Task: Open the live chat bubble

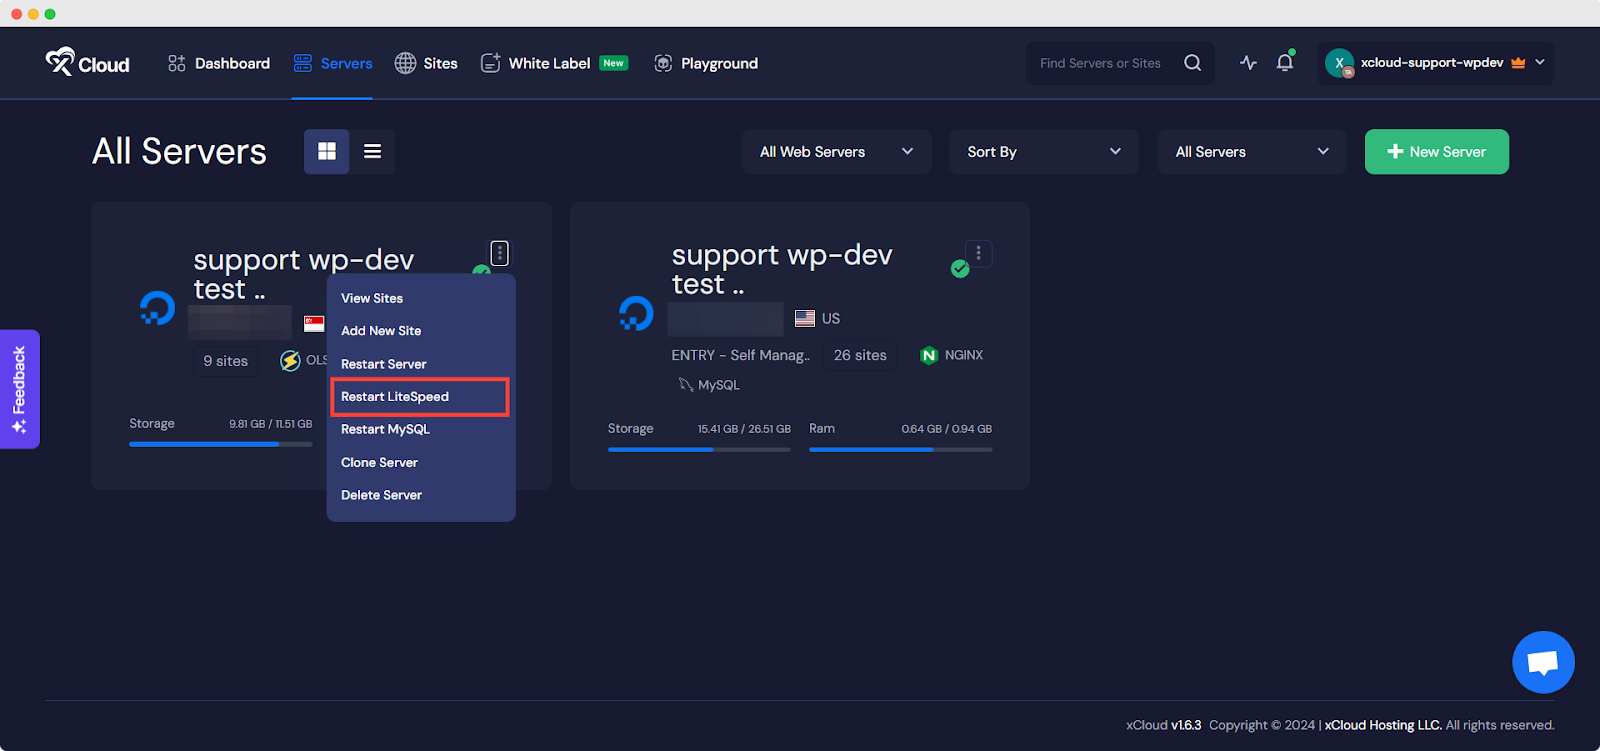Action: [x=1543, y=662]
